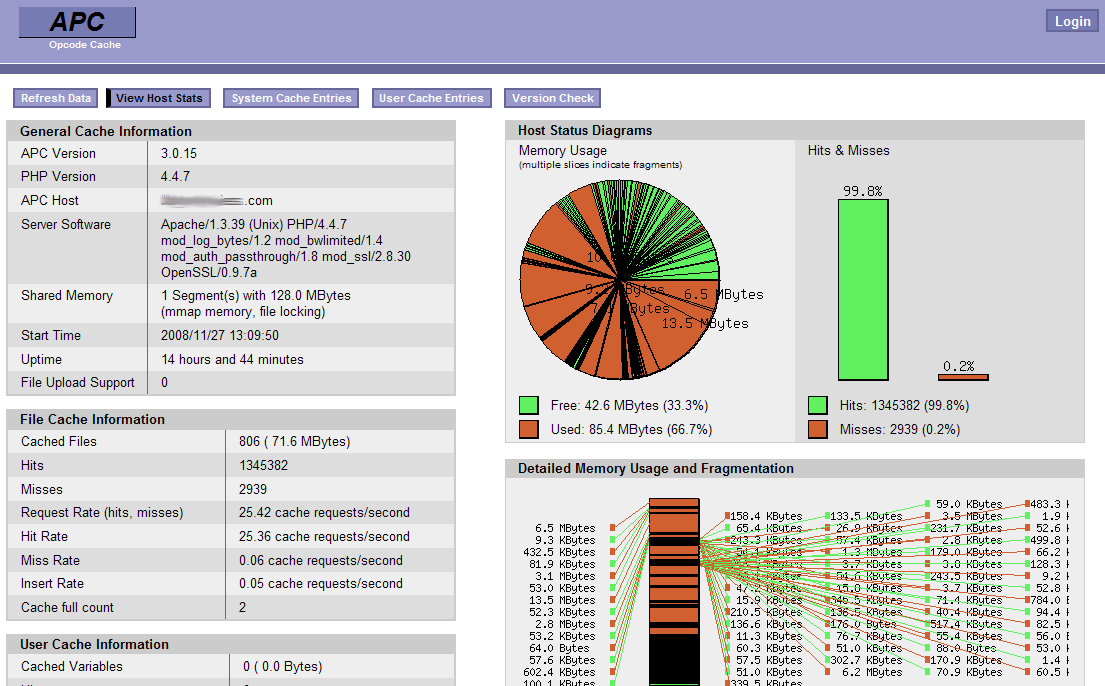Click the User Cache Information header
Screen dimensions: 1105x686
tap(94, 644)
